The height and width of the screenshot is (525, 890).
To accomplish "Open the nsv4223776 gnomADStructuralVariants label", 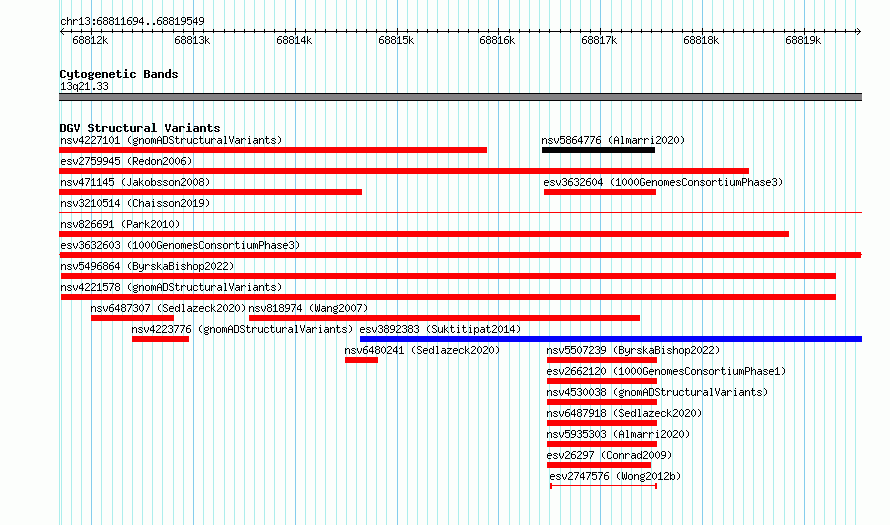I will click(242, 329).
